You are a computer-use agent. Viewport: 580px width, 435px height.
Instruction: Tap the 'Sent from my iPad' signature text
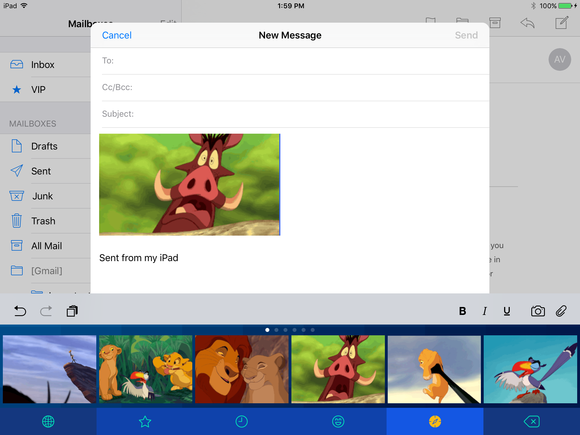(x=139, y=258)
